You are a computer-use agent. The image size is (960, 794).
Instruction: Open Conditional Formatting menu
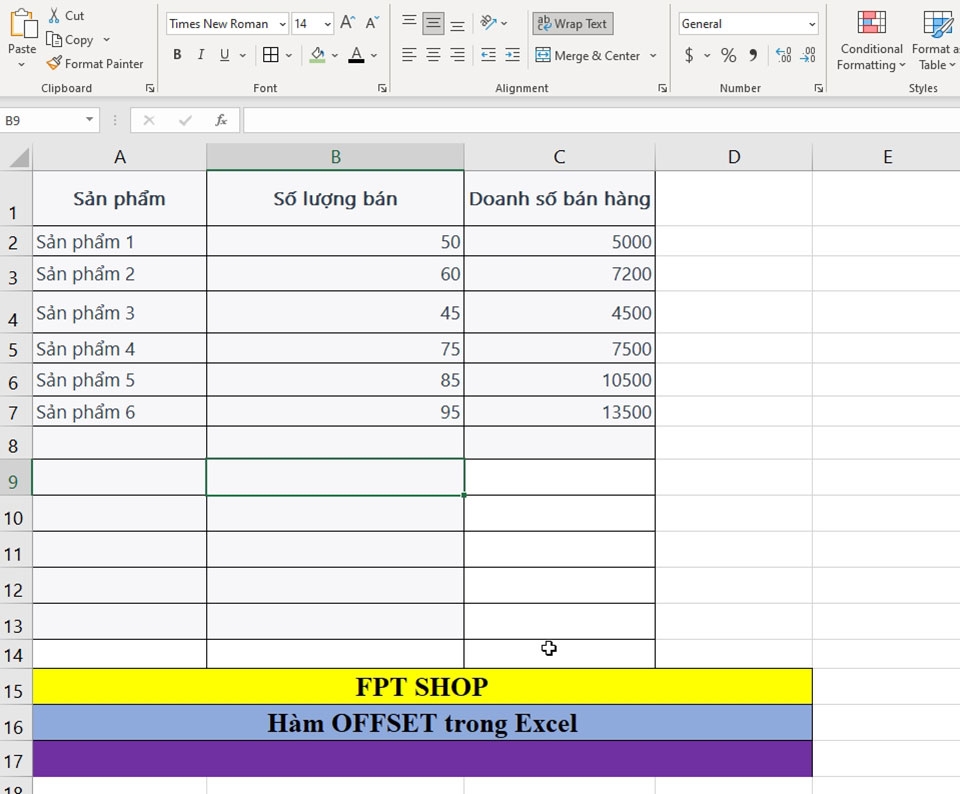click(871, 40)
